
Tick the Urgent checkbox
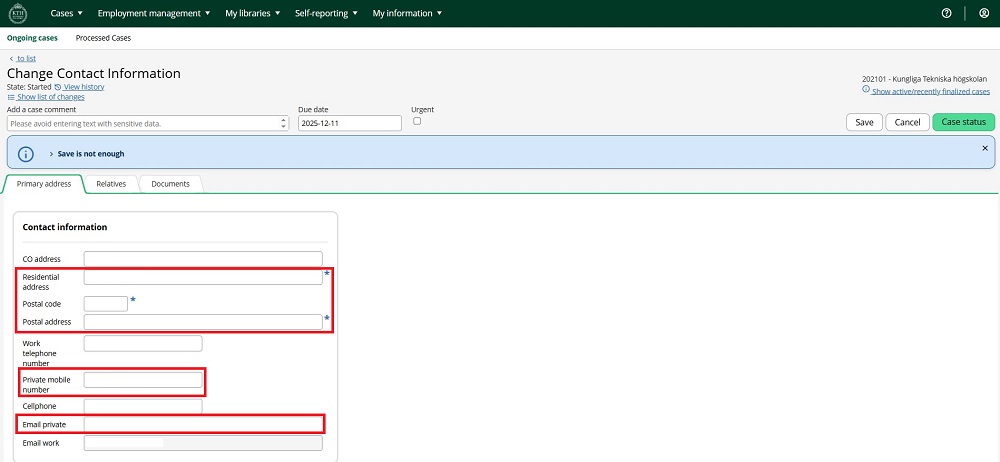click(417, 121)
